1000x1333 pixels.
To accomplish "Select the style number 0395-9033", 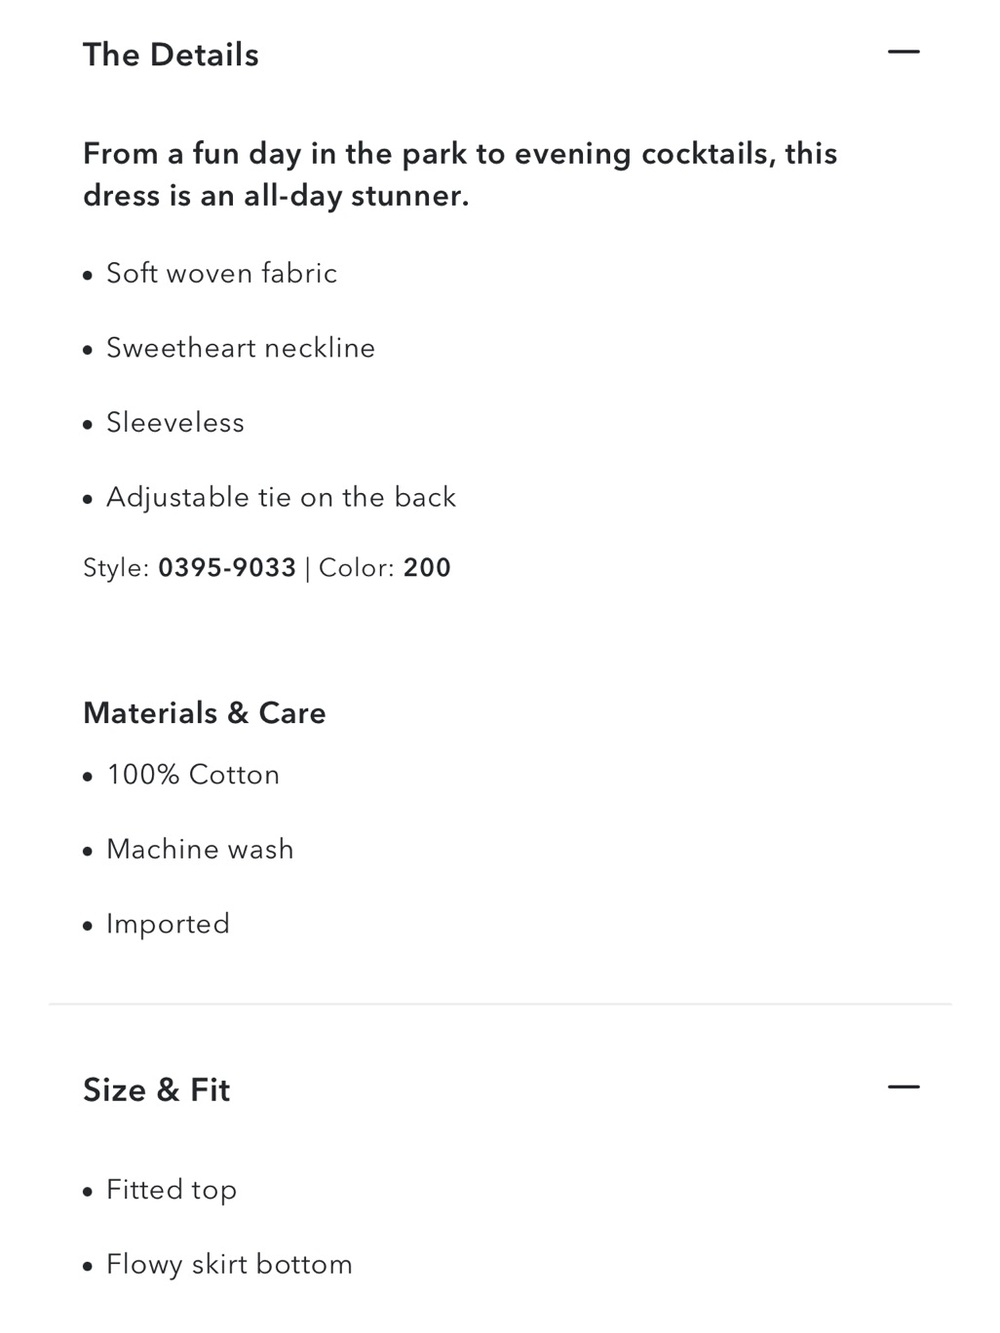I will click(227, 568).
